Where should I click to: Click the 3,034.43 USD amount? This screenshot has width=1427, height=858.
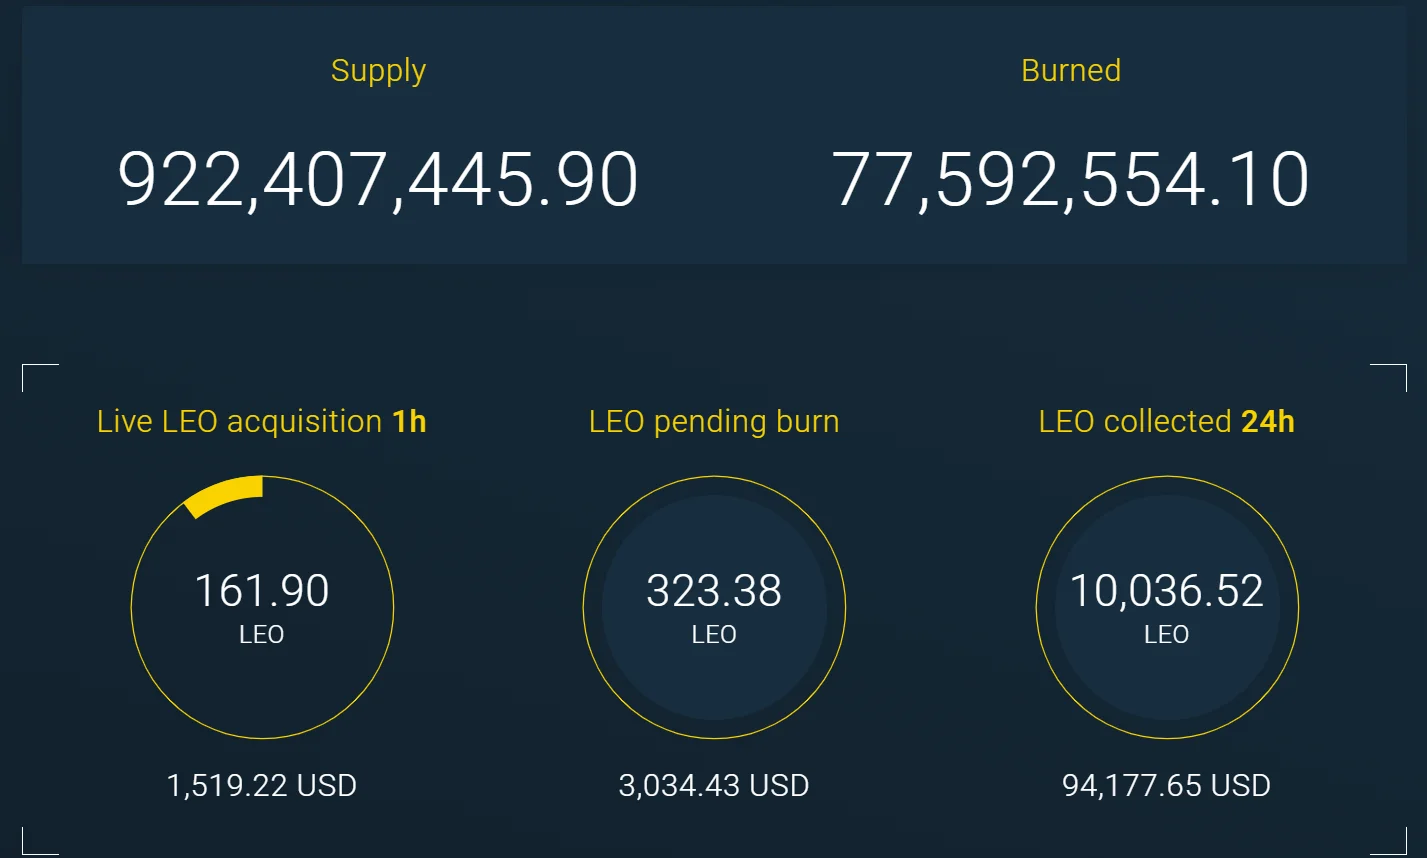tap(714, 786)
